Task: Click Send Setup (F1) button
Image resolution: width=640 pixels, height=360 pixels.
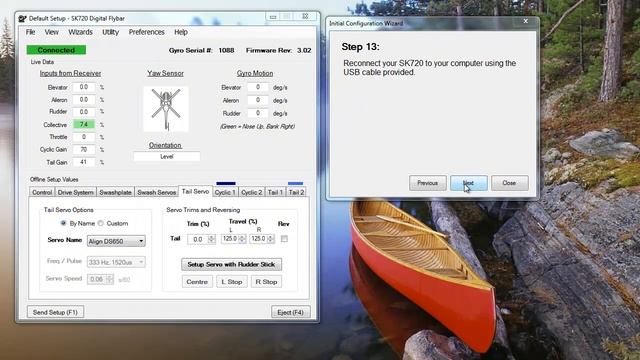Action: tap(56, 312)
